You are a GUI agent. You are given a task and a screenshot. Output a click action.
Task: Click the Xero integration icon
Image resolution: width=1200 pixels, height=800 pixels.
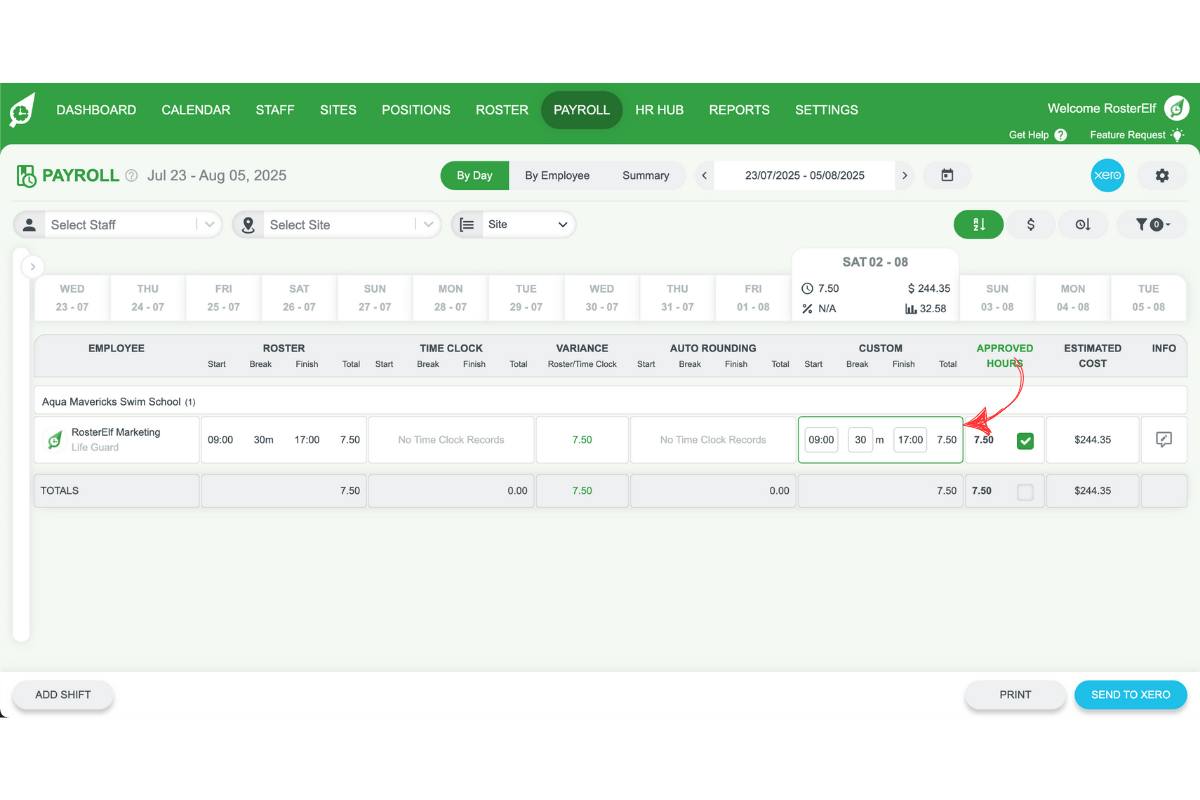point(1108,175)
